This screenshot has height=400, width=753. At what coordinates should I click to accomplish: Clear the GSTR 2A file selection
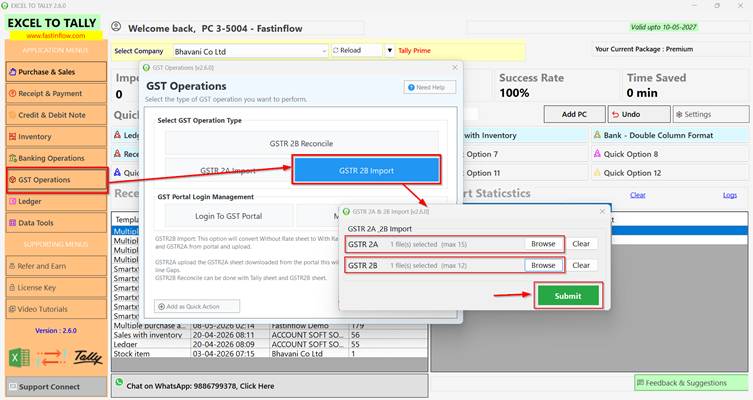click(x=581, y=244)
